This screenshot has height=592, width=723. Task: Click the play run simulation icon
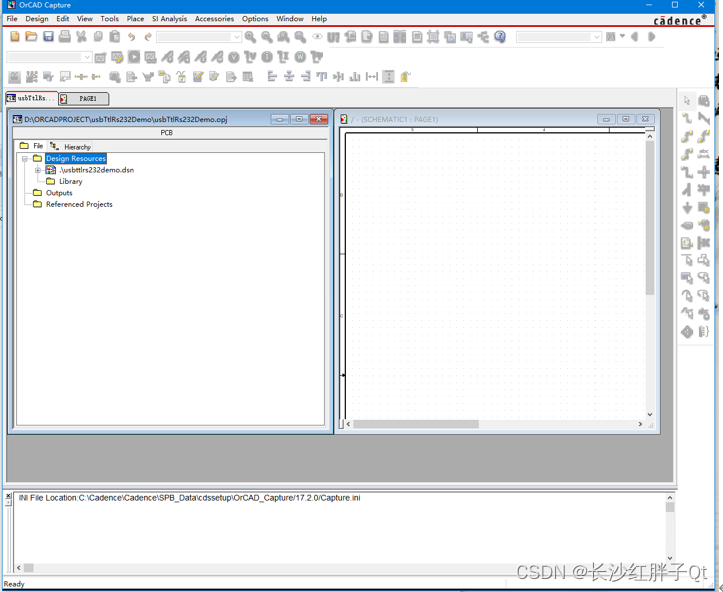coord(134,57)
